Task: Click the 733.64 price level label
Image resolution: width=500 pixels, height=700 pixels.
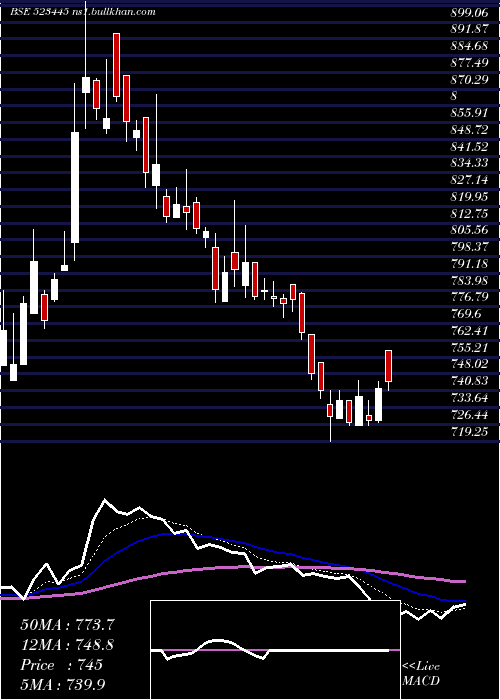Action: [x=469, y=398]
